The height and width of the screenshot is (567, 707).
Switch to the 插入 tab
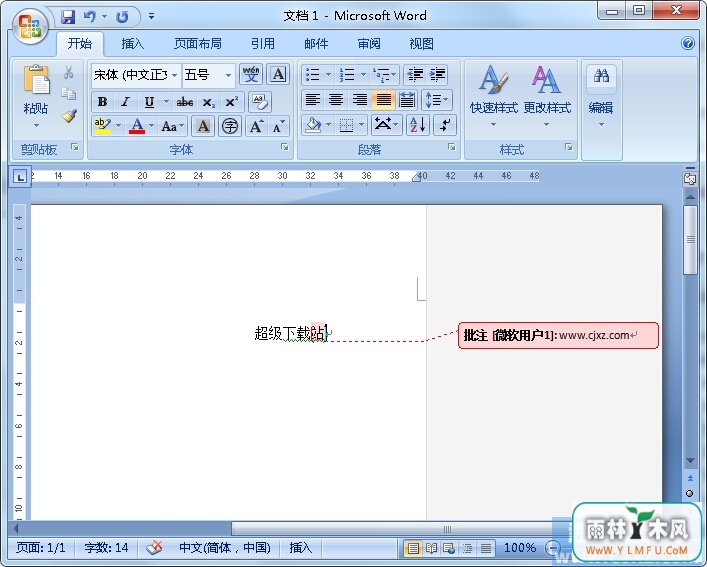[x=133, y=44]
